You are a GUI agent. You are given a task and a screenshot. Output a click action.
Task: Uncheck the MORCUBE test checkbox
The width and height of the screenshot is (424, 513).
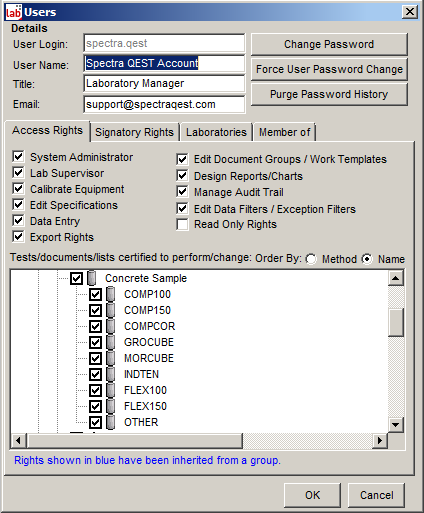click(95, 358)
